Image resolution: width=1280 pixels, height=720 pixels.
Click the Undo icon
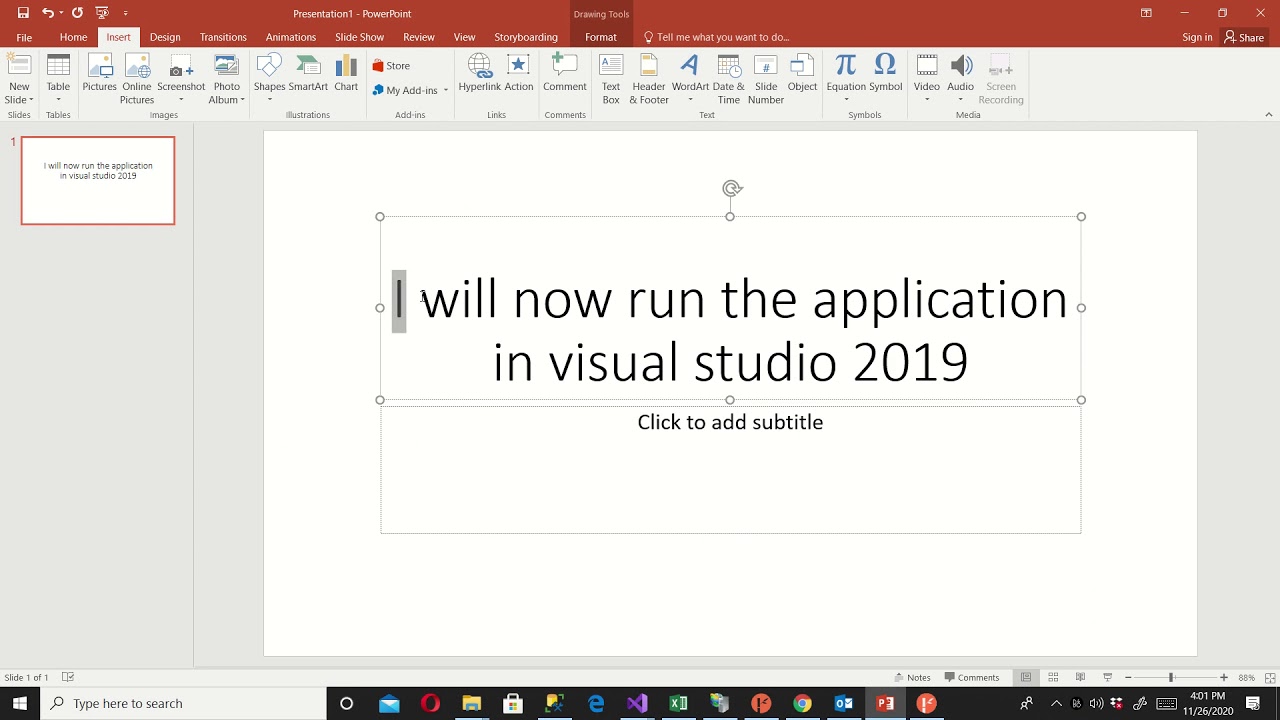coord(47,13)
